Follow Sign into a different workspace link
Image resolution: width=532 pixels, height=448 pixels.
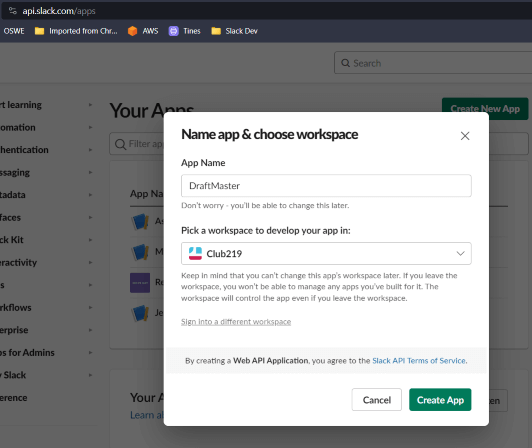(x=236, y=322)
